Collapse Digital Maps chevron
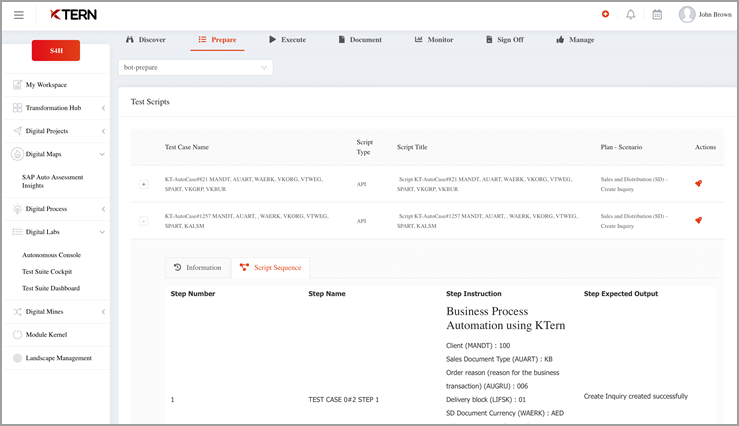 click(x=102, y=154)
